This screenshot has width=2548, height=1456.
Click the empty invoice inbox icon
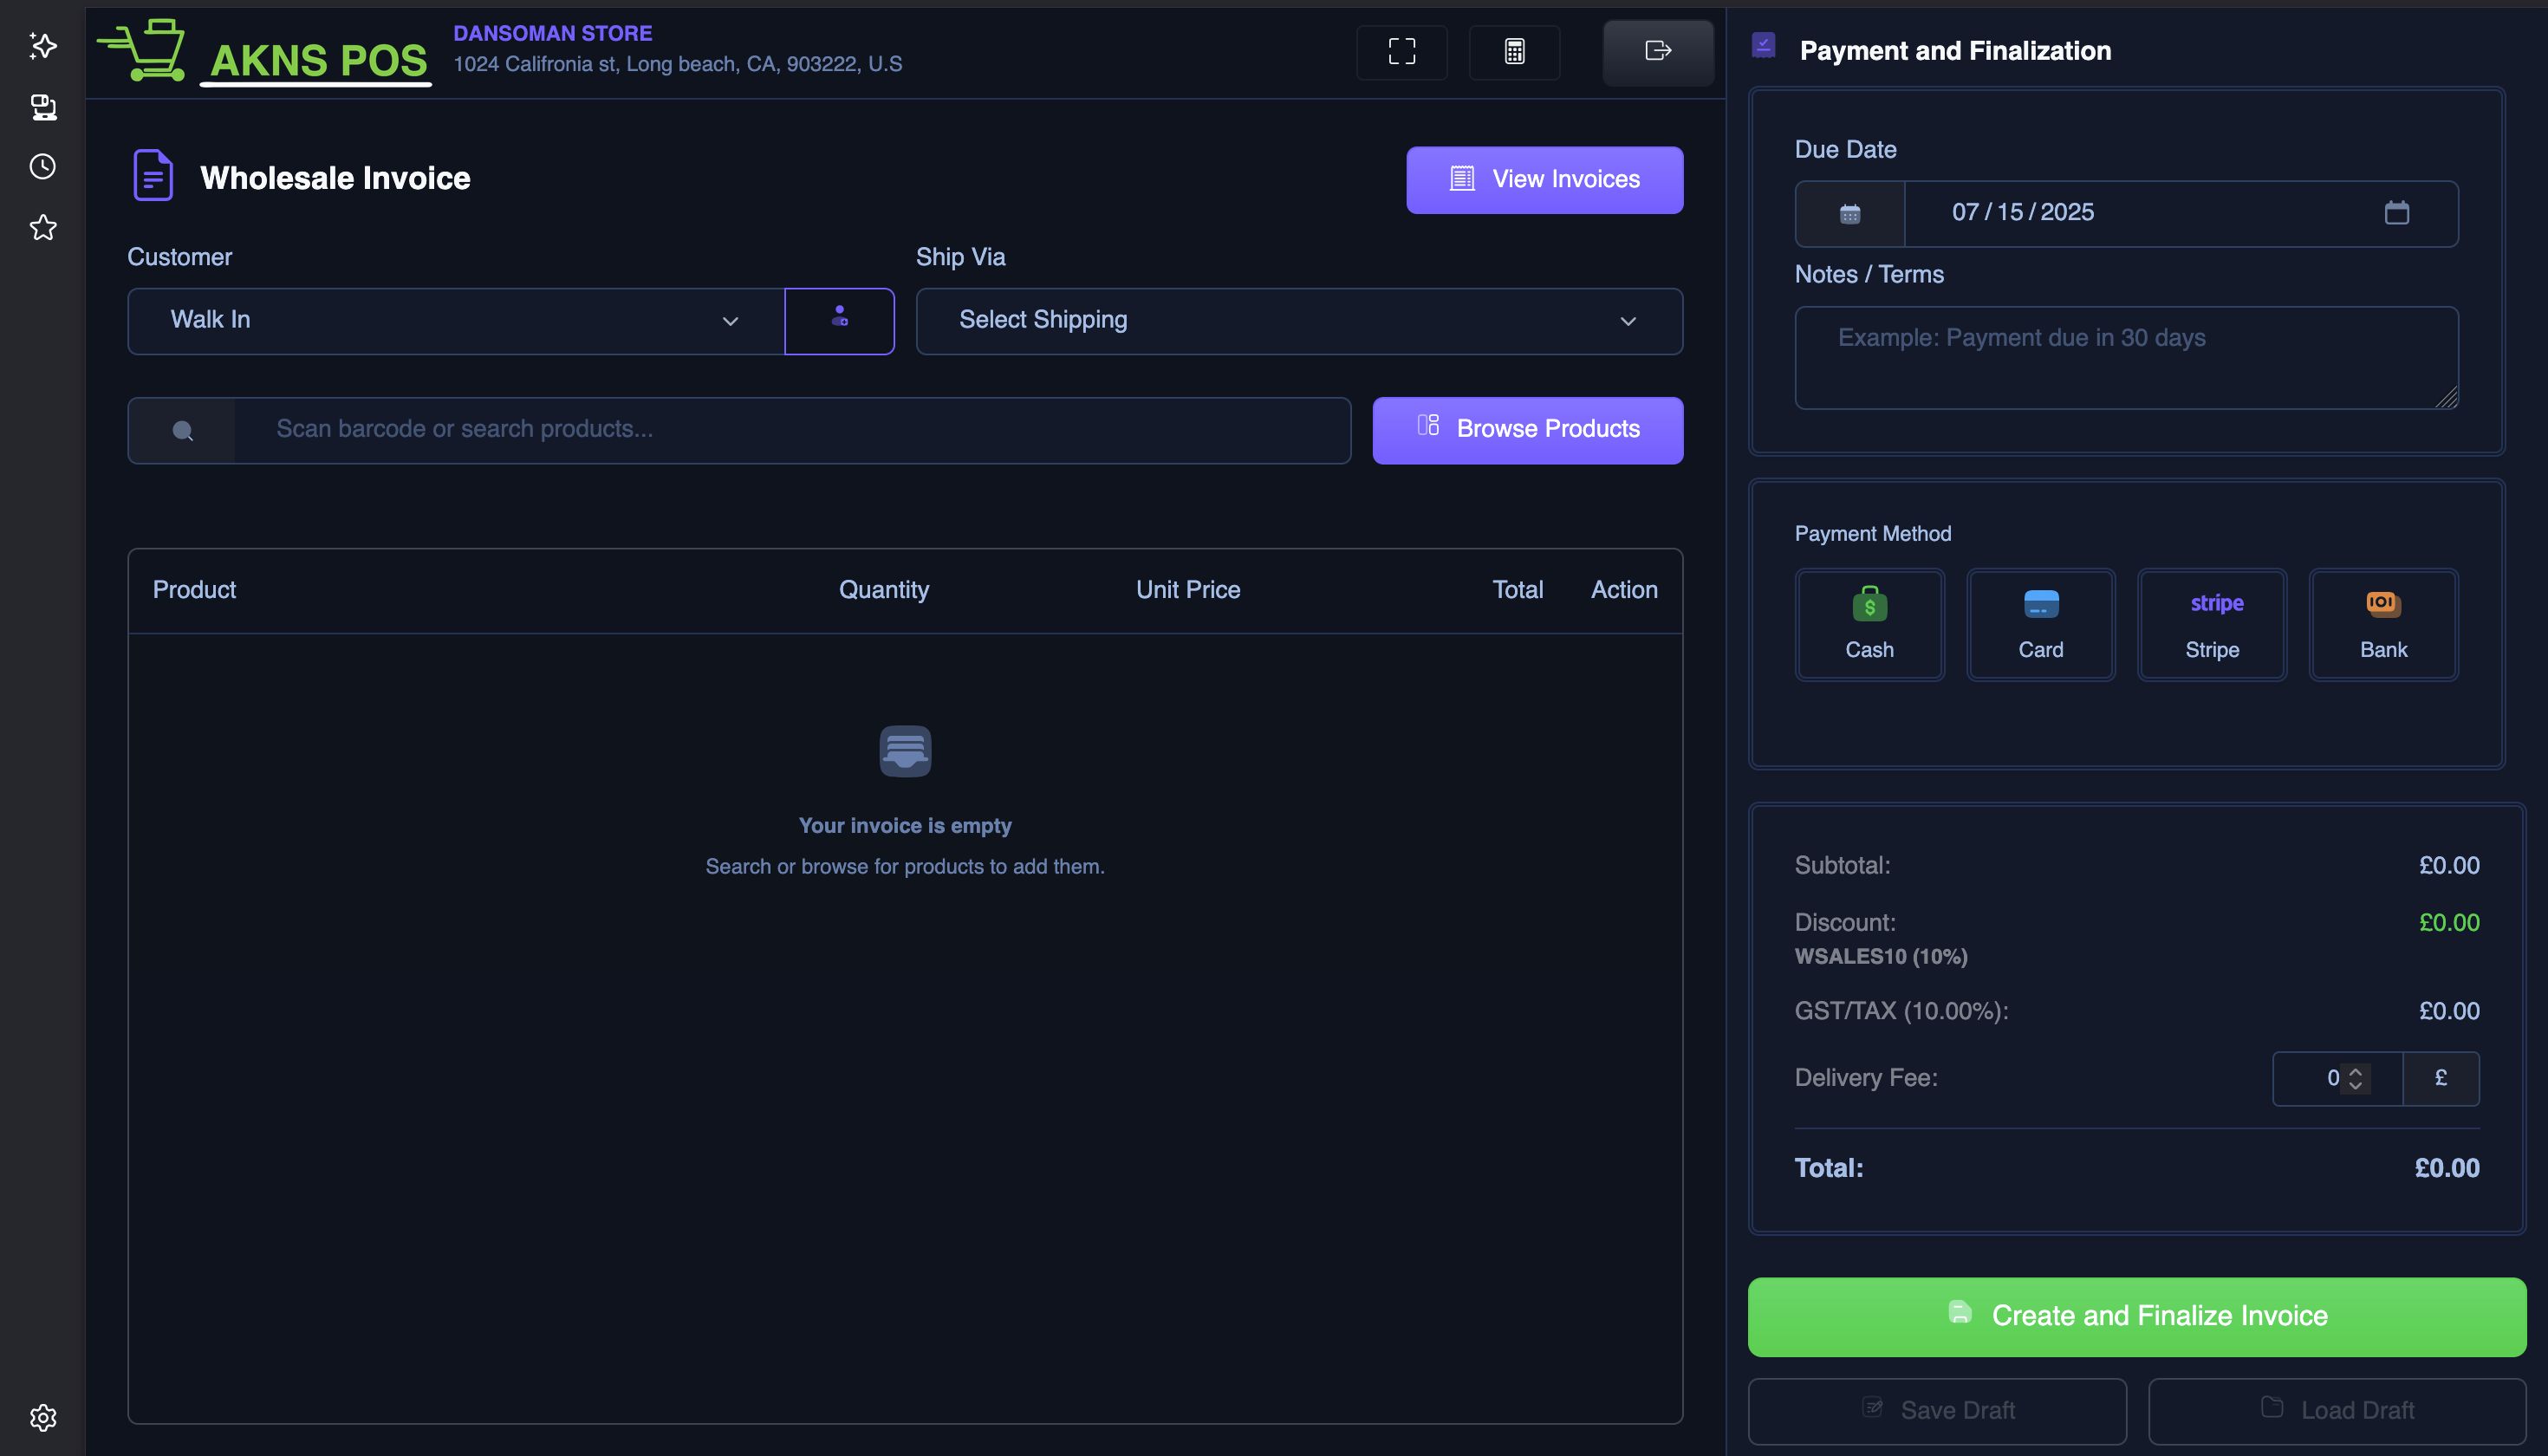(905, 751)
